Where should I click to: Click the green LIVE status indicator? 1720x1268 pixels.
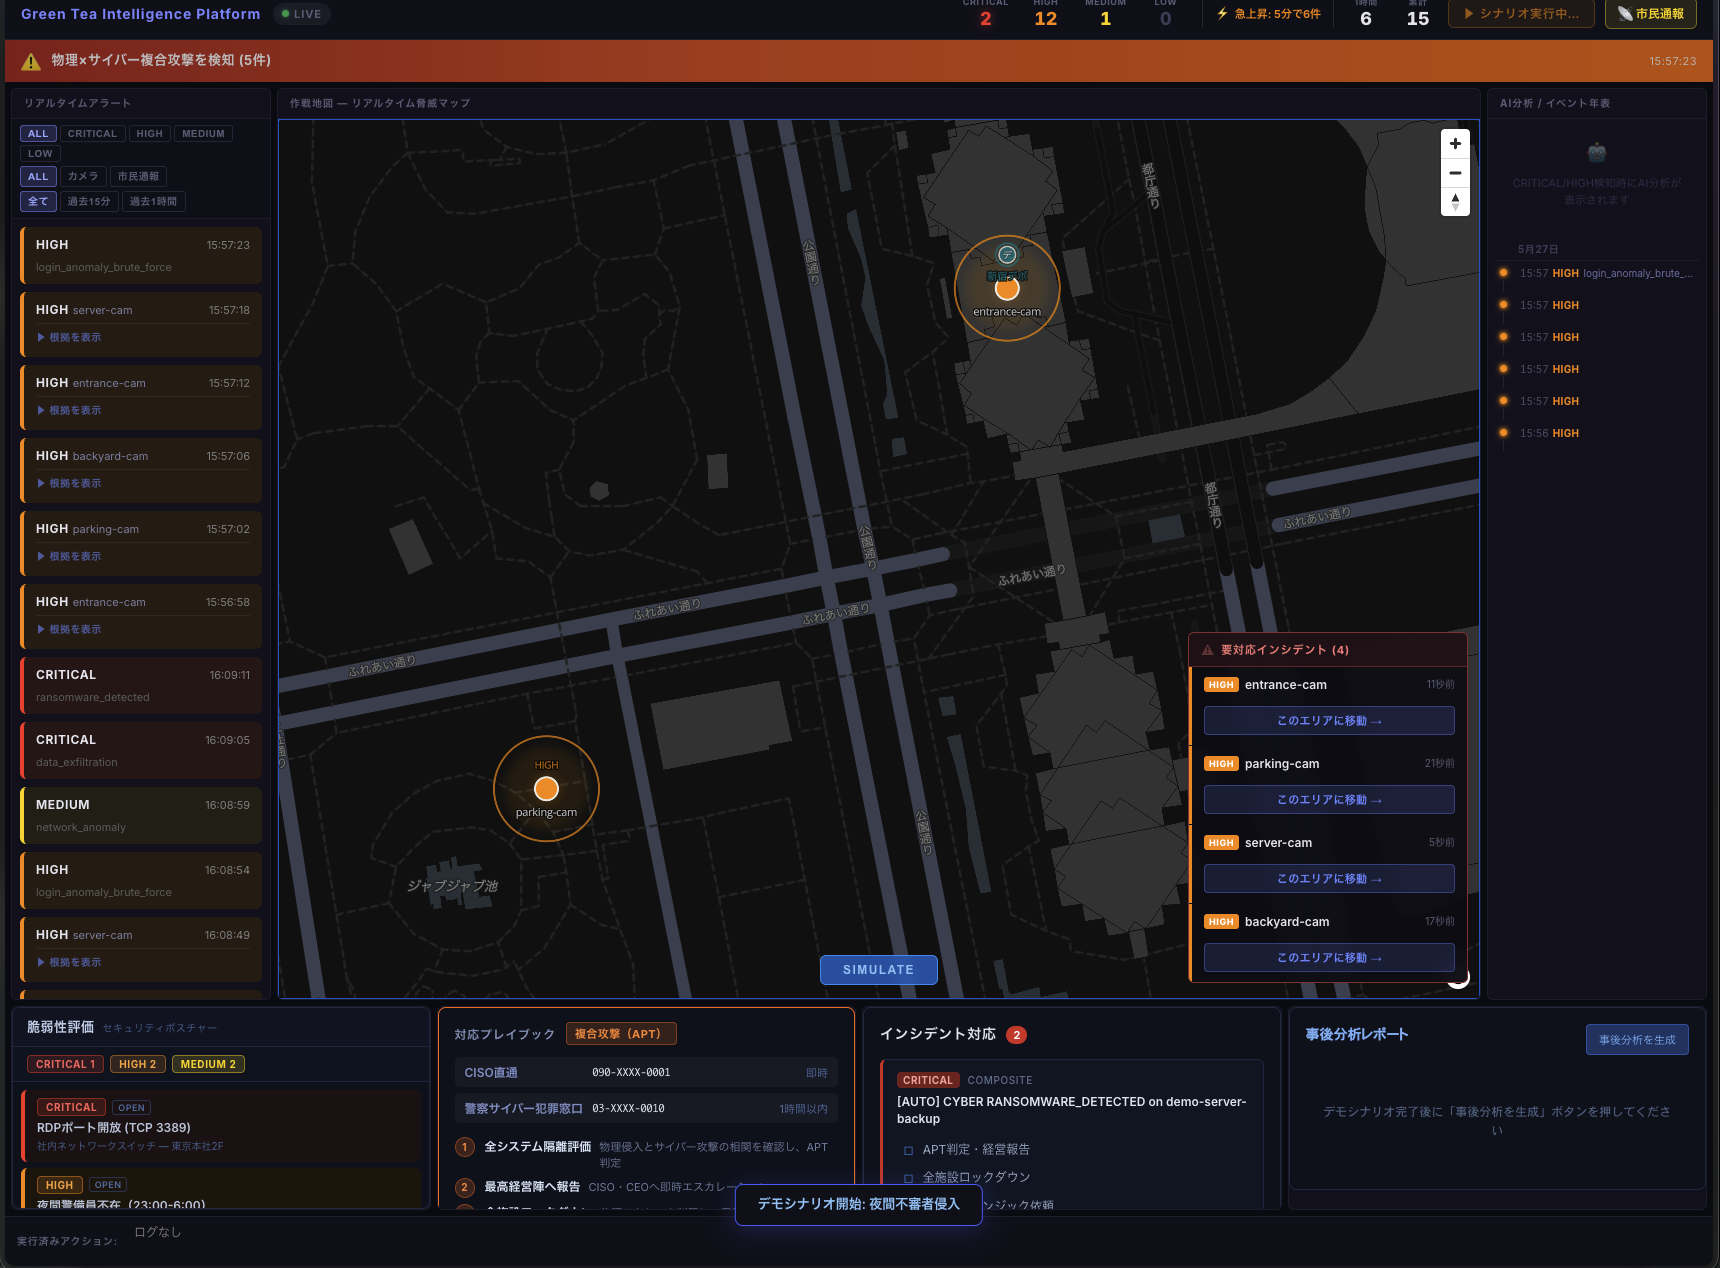point(302,14)
